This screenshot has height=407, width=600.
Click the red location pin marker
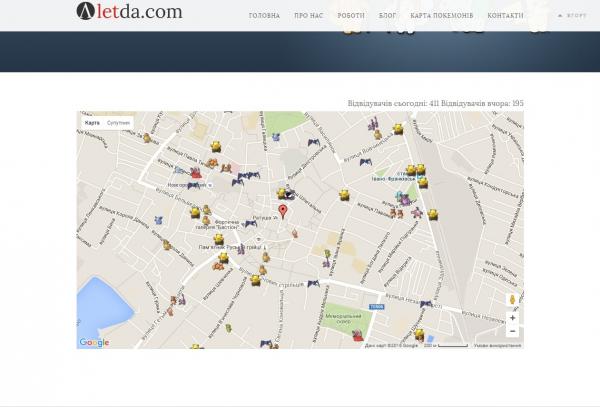(282, 211)
